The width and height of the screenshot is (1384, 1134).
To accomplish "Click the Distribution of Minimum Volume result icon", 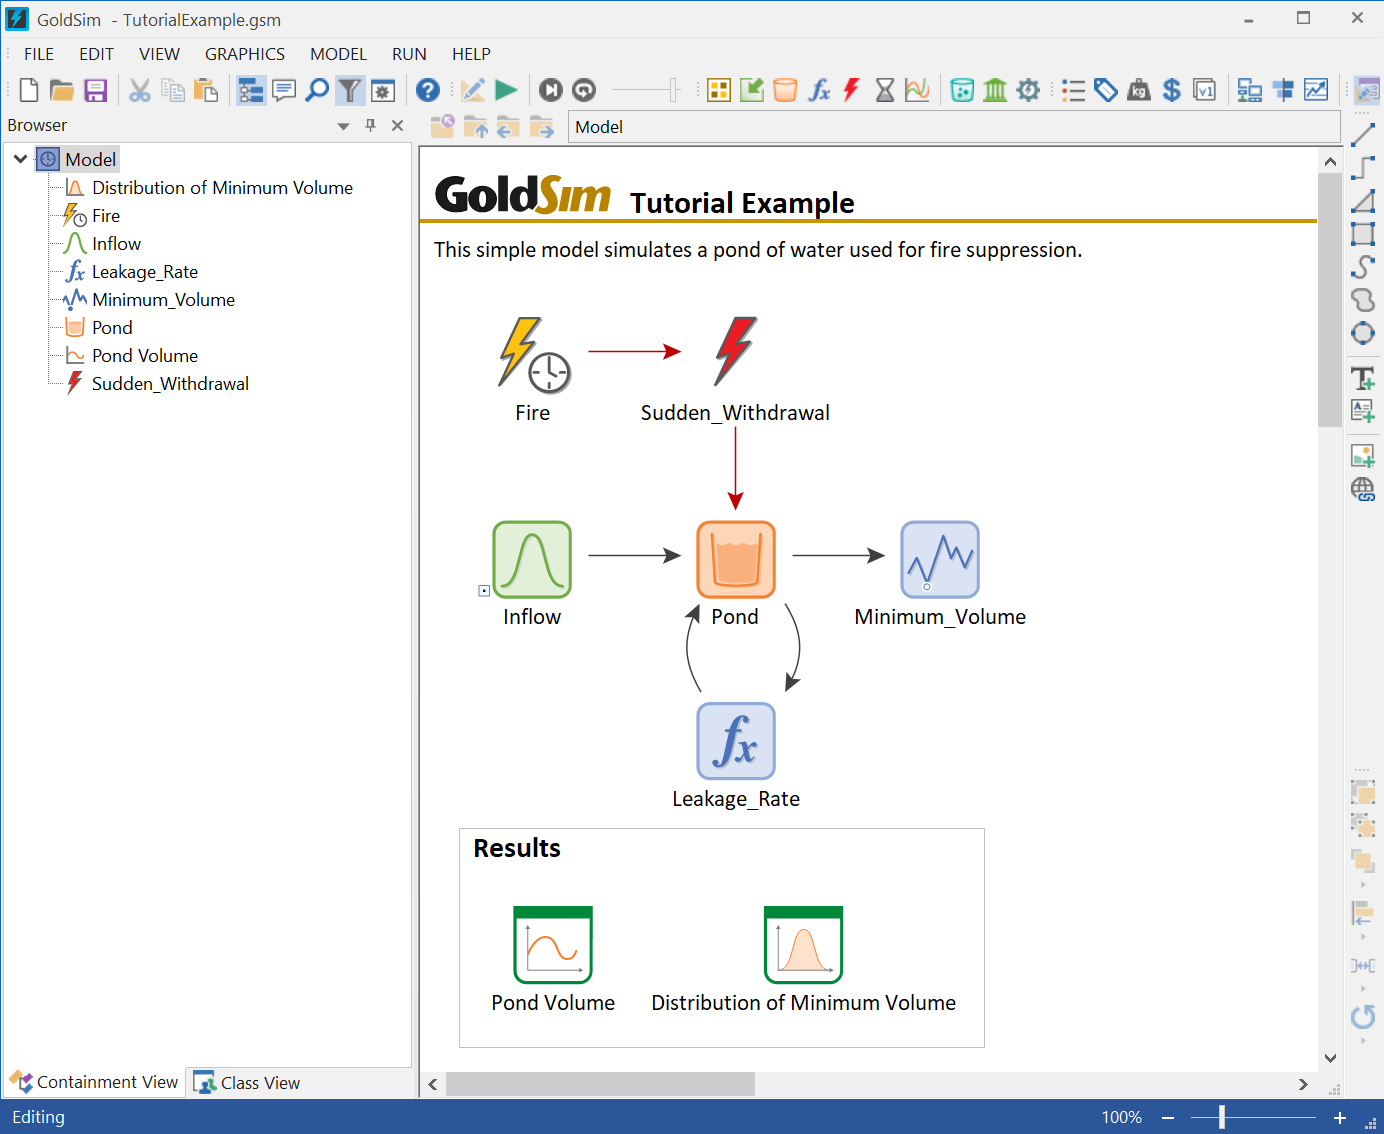I will [804, 945].
